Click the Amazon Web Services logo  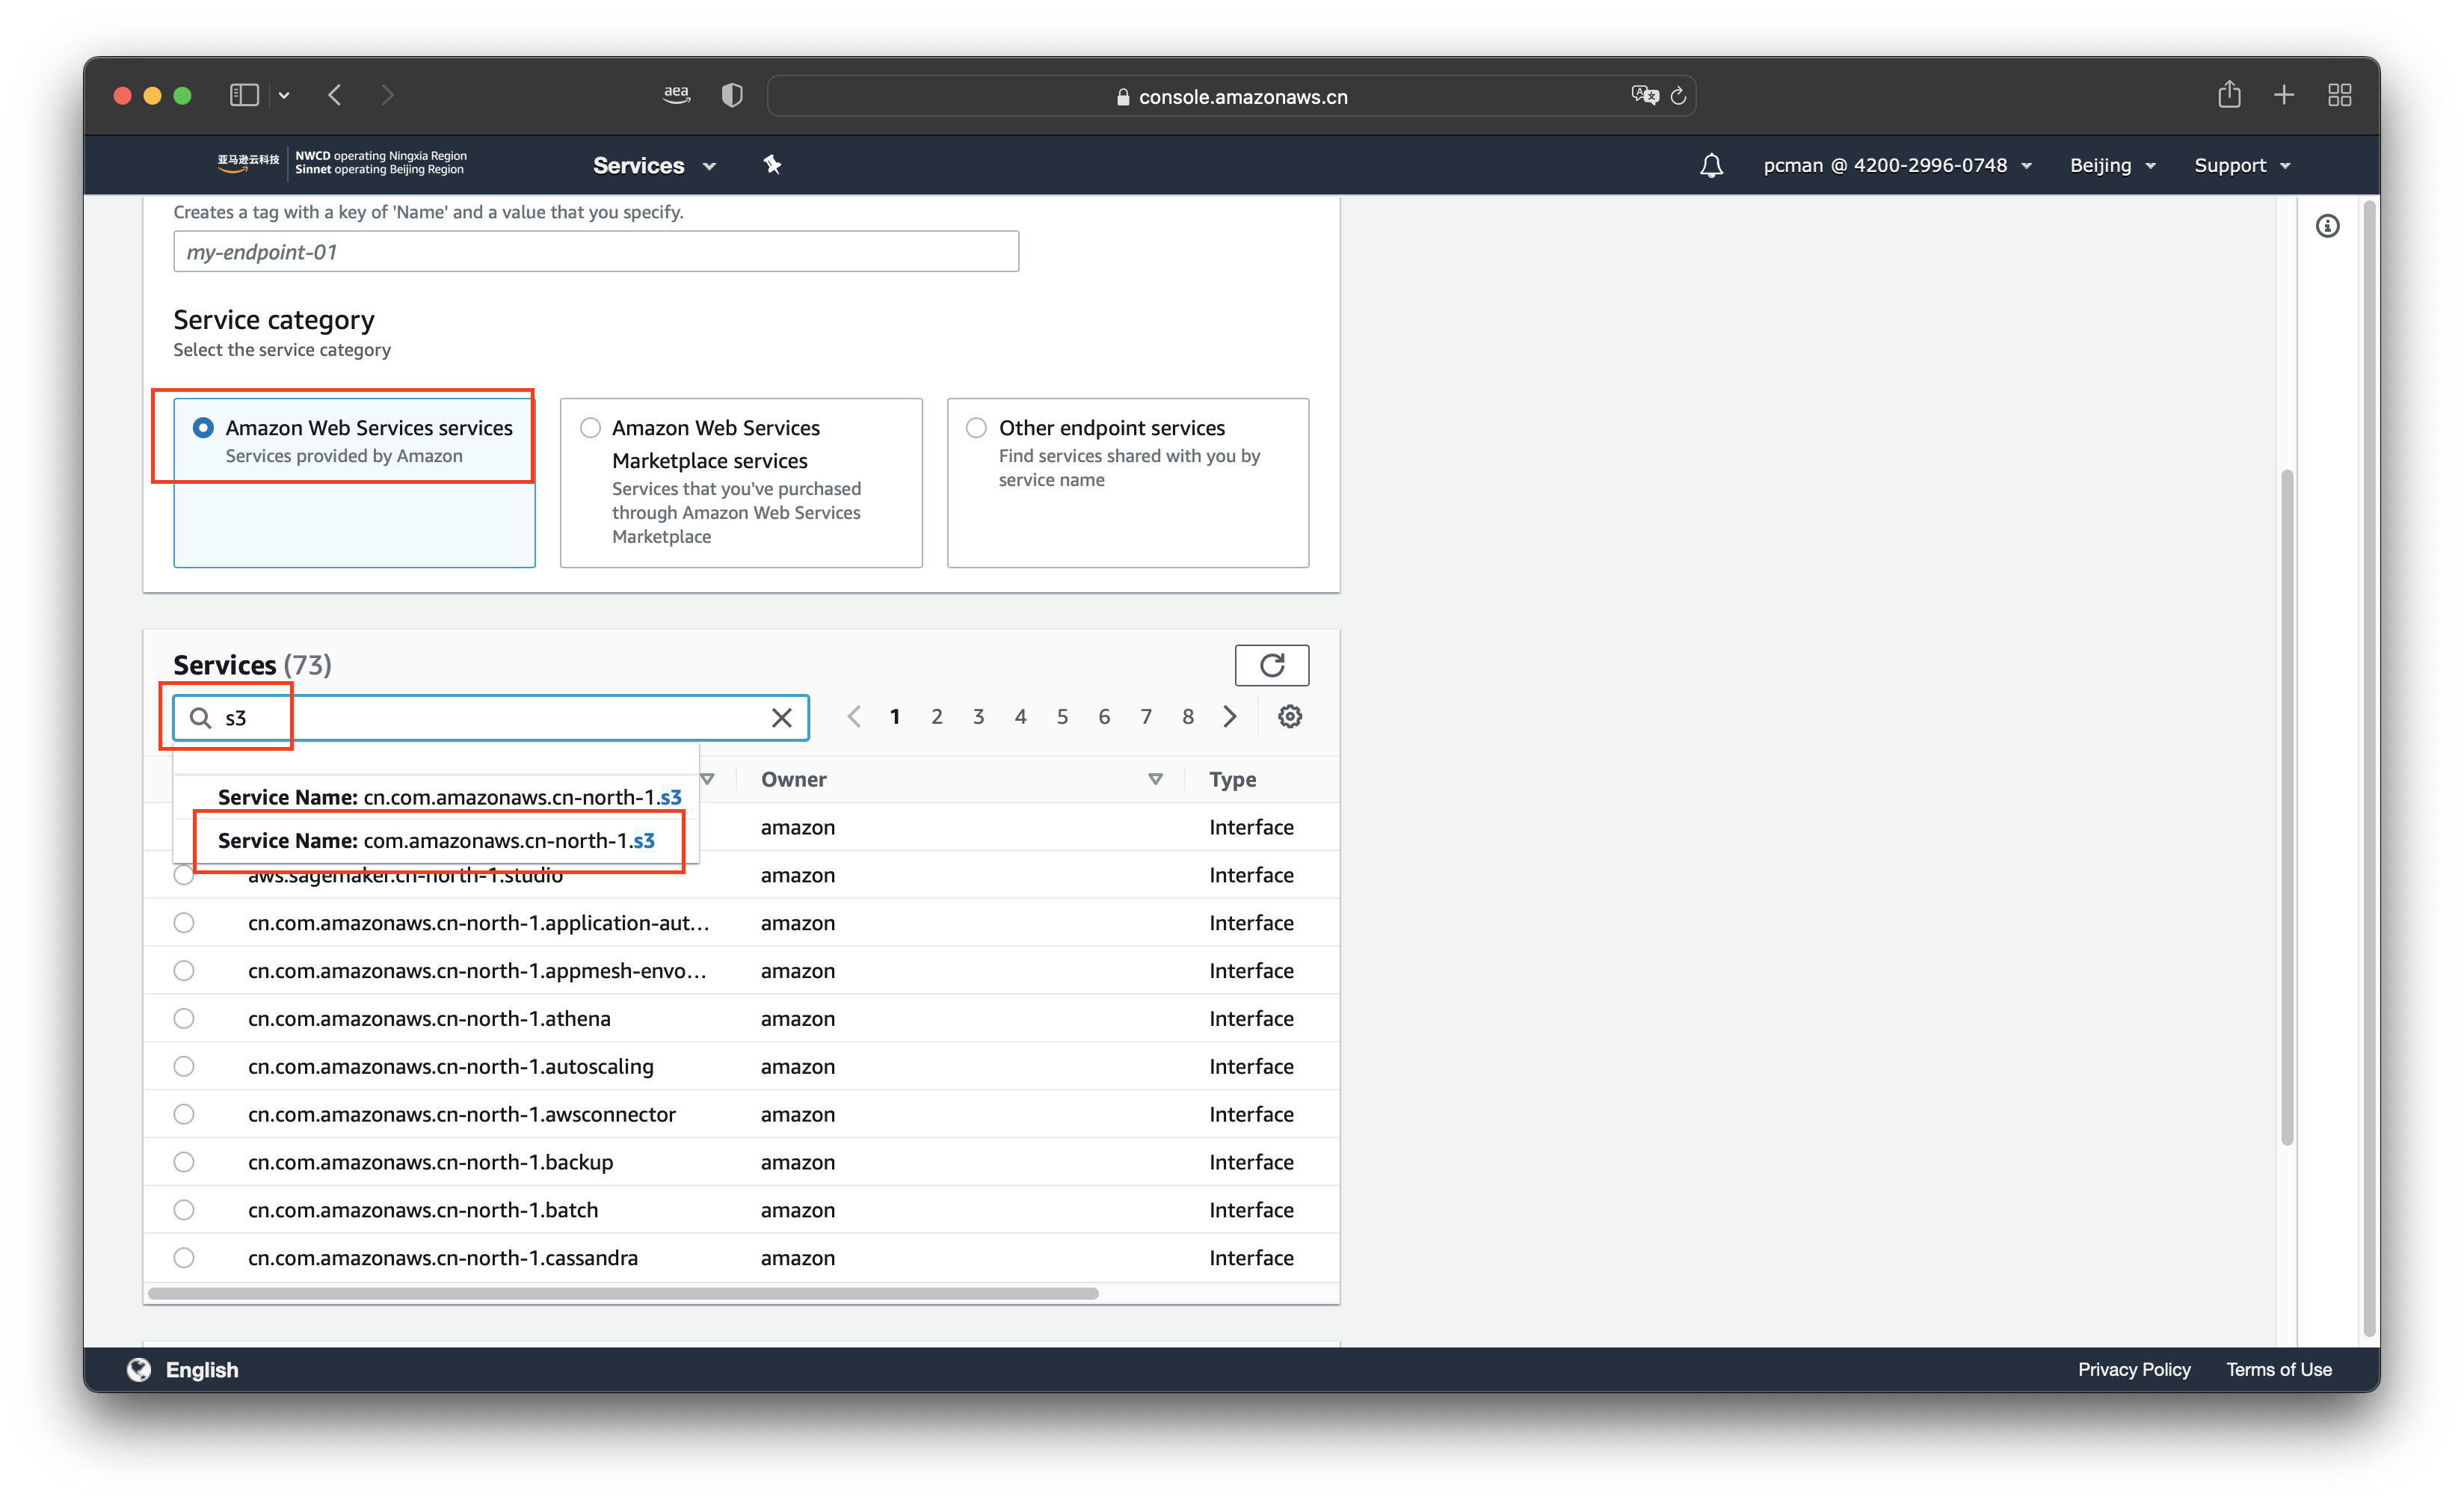[x=248, y=163]
